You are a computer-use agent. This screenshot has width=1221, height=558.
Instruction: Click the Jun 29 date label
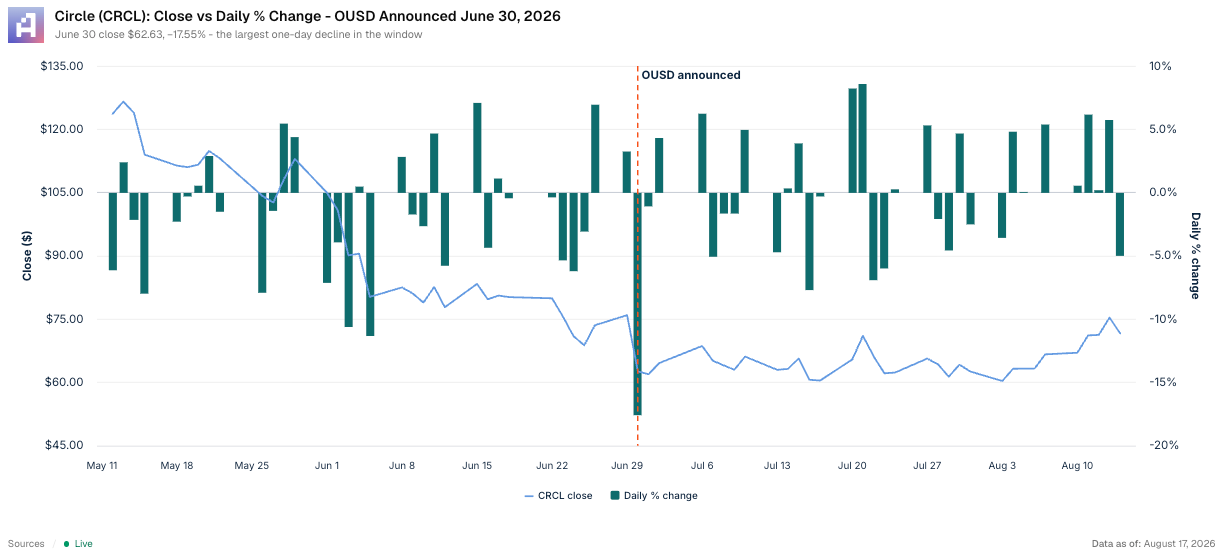point(627,465)
